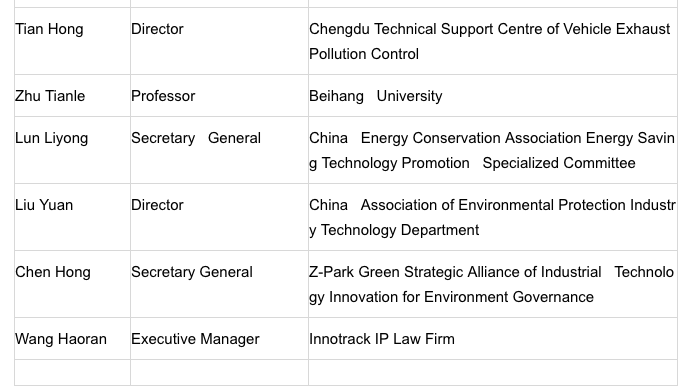Viewport: 693px width, 392px height.
Task: Select the Liu Yuan name cell
Action: (x=72, y=217)
